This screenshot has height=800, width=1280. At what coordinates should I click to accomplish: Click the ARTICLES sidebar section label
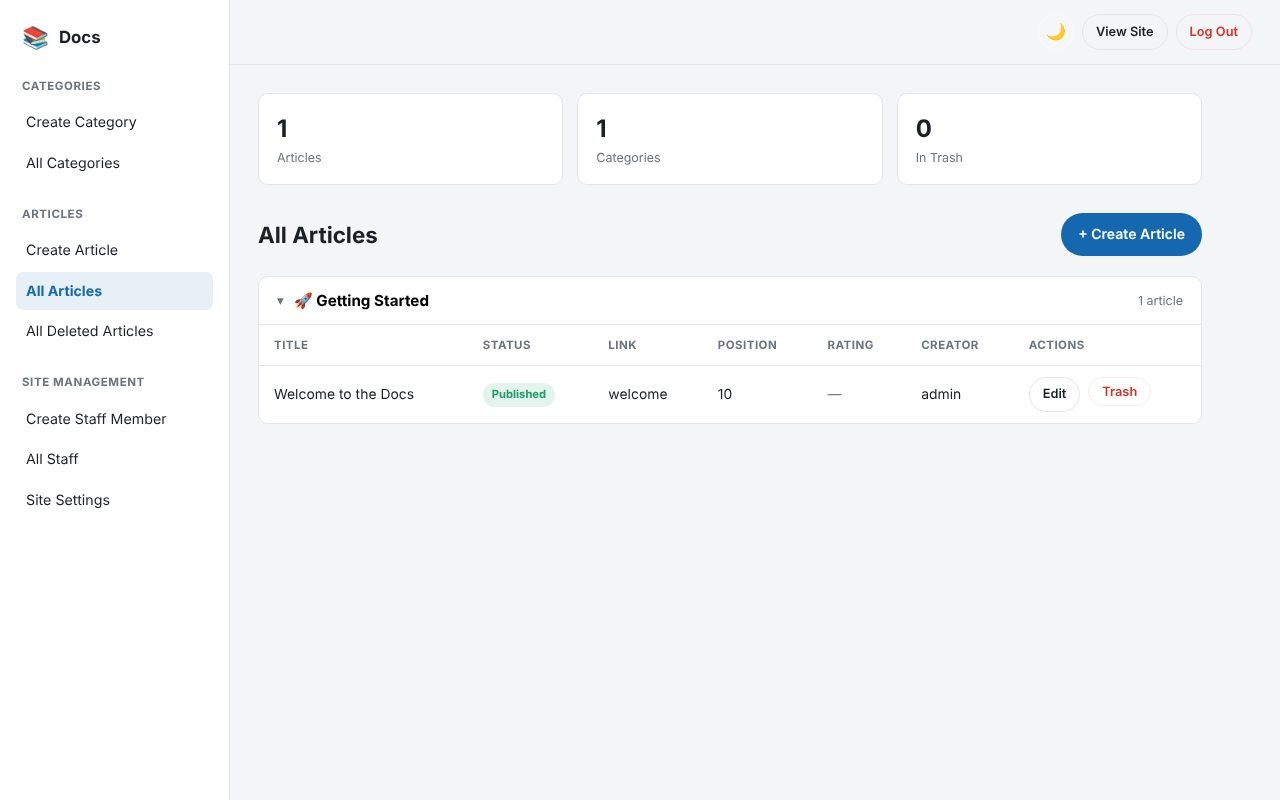[53, 214]
